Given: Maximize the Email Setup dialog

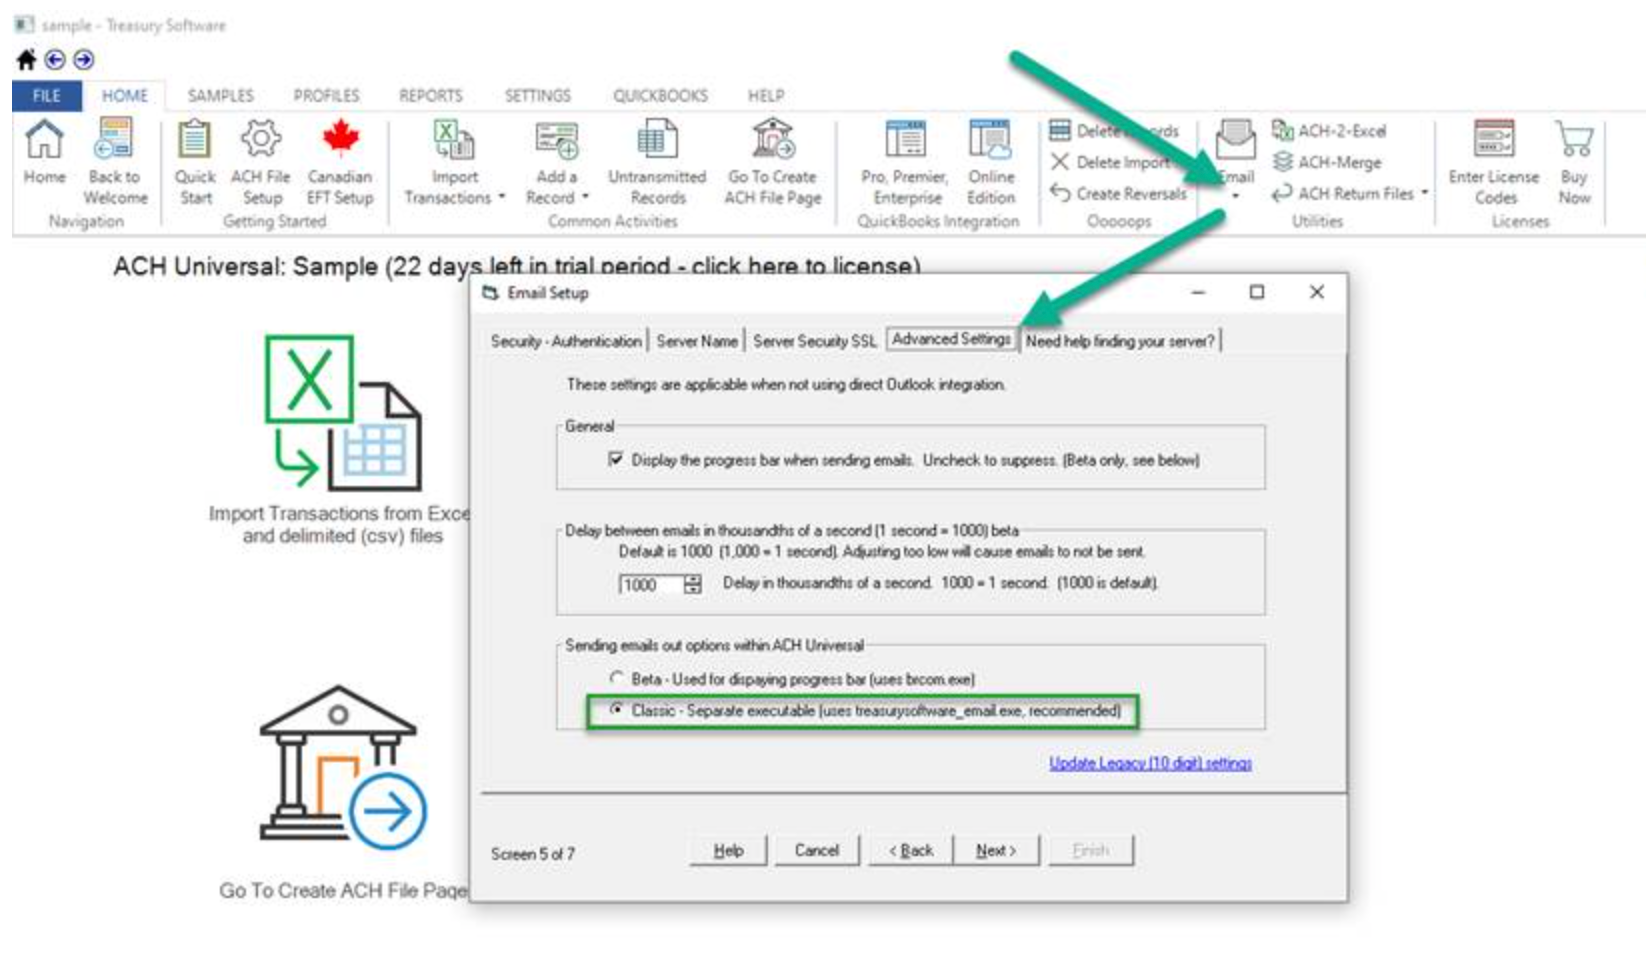Looking at the screenshot, I should point(1257,292).
